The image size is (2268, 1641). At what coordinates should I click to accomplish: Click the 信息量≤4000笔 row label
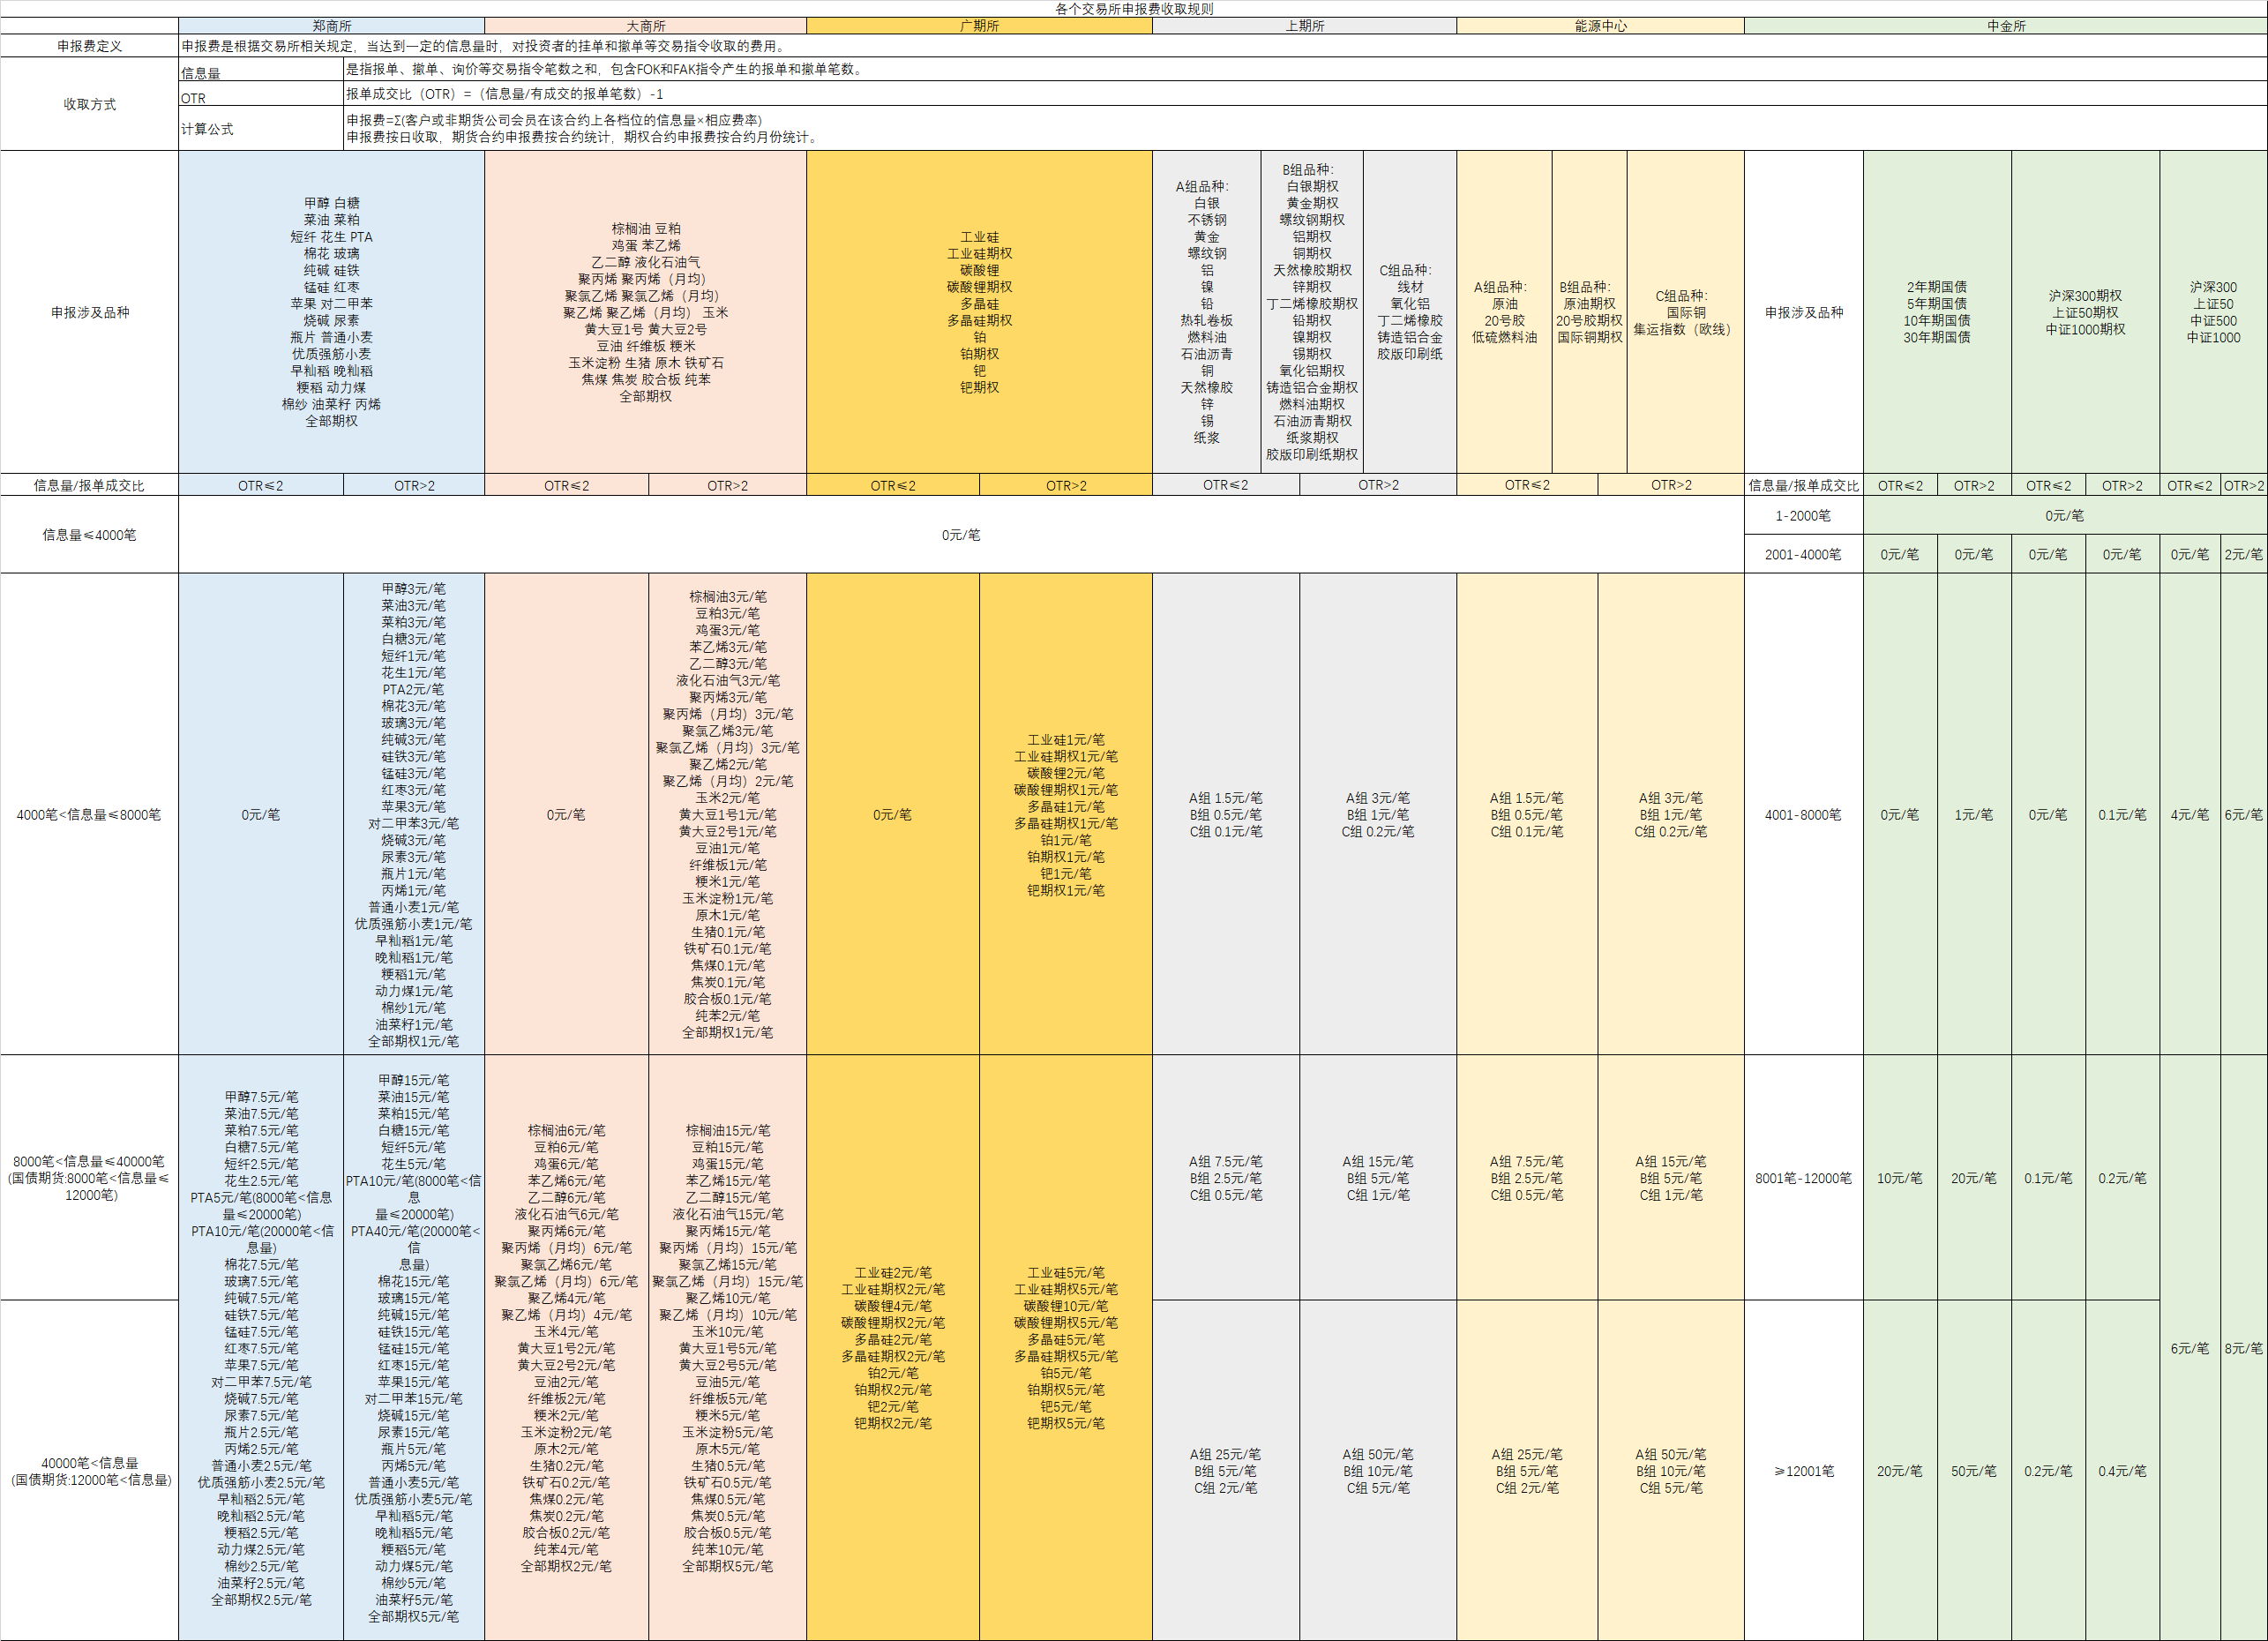89,535
